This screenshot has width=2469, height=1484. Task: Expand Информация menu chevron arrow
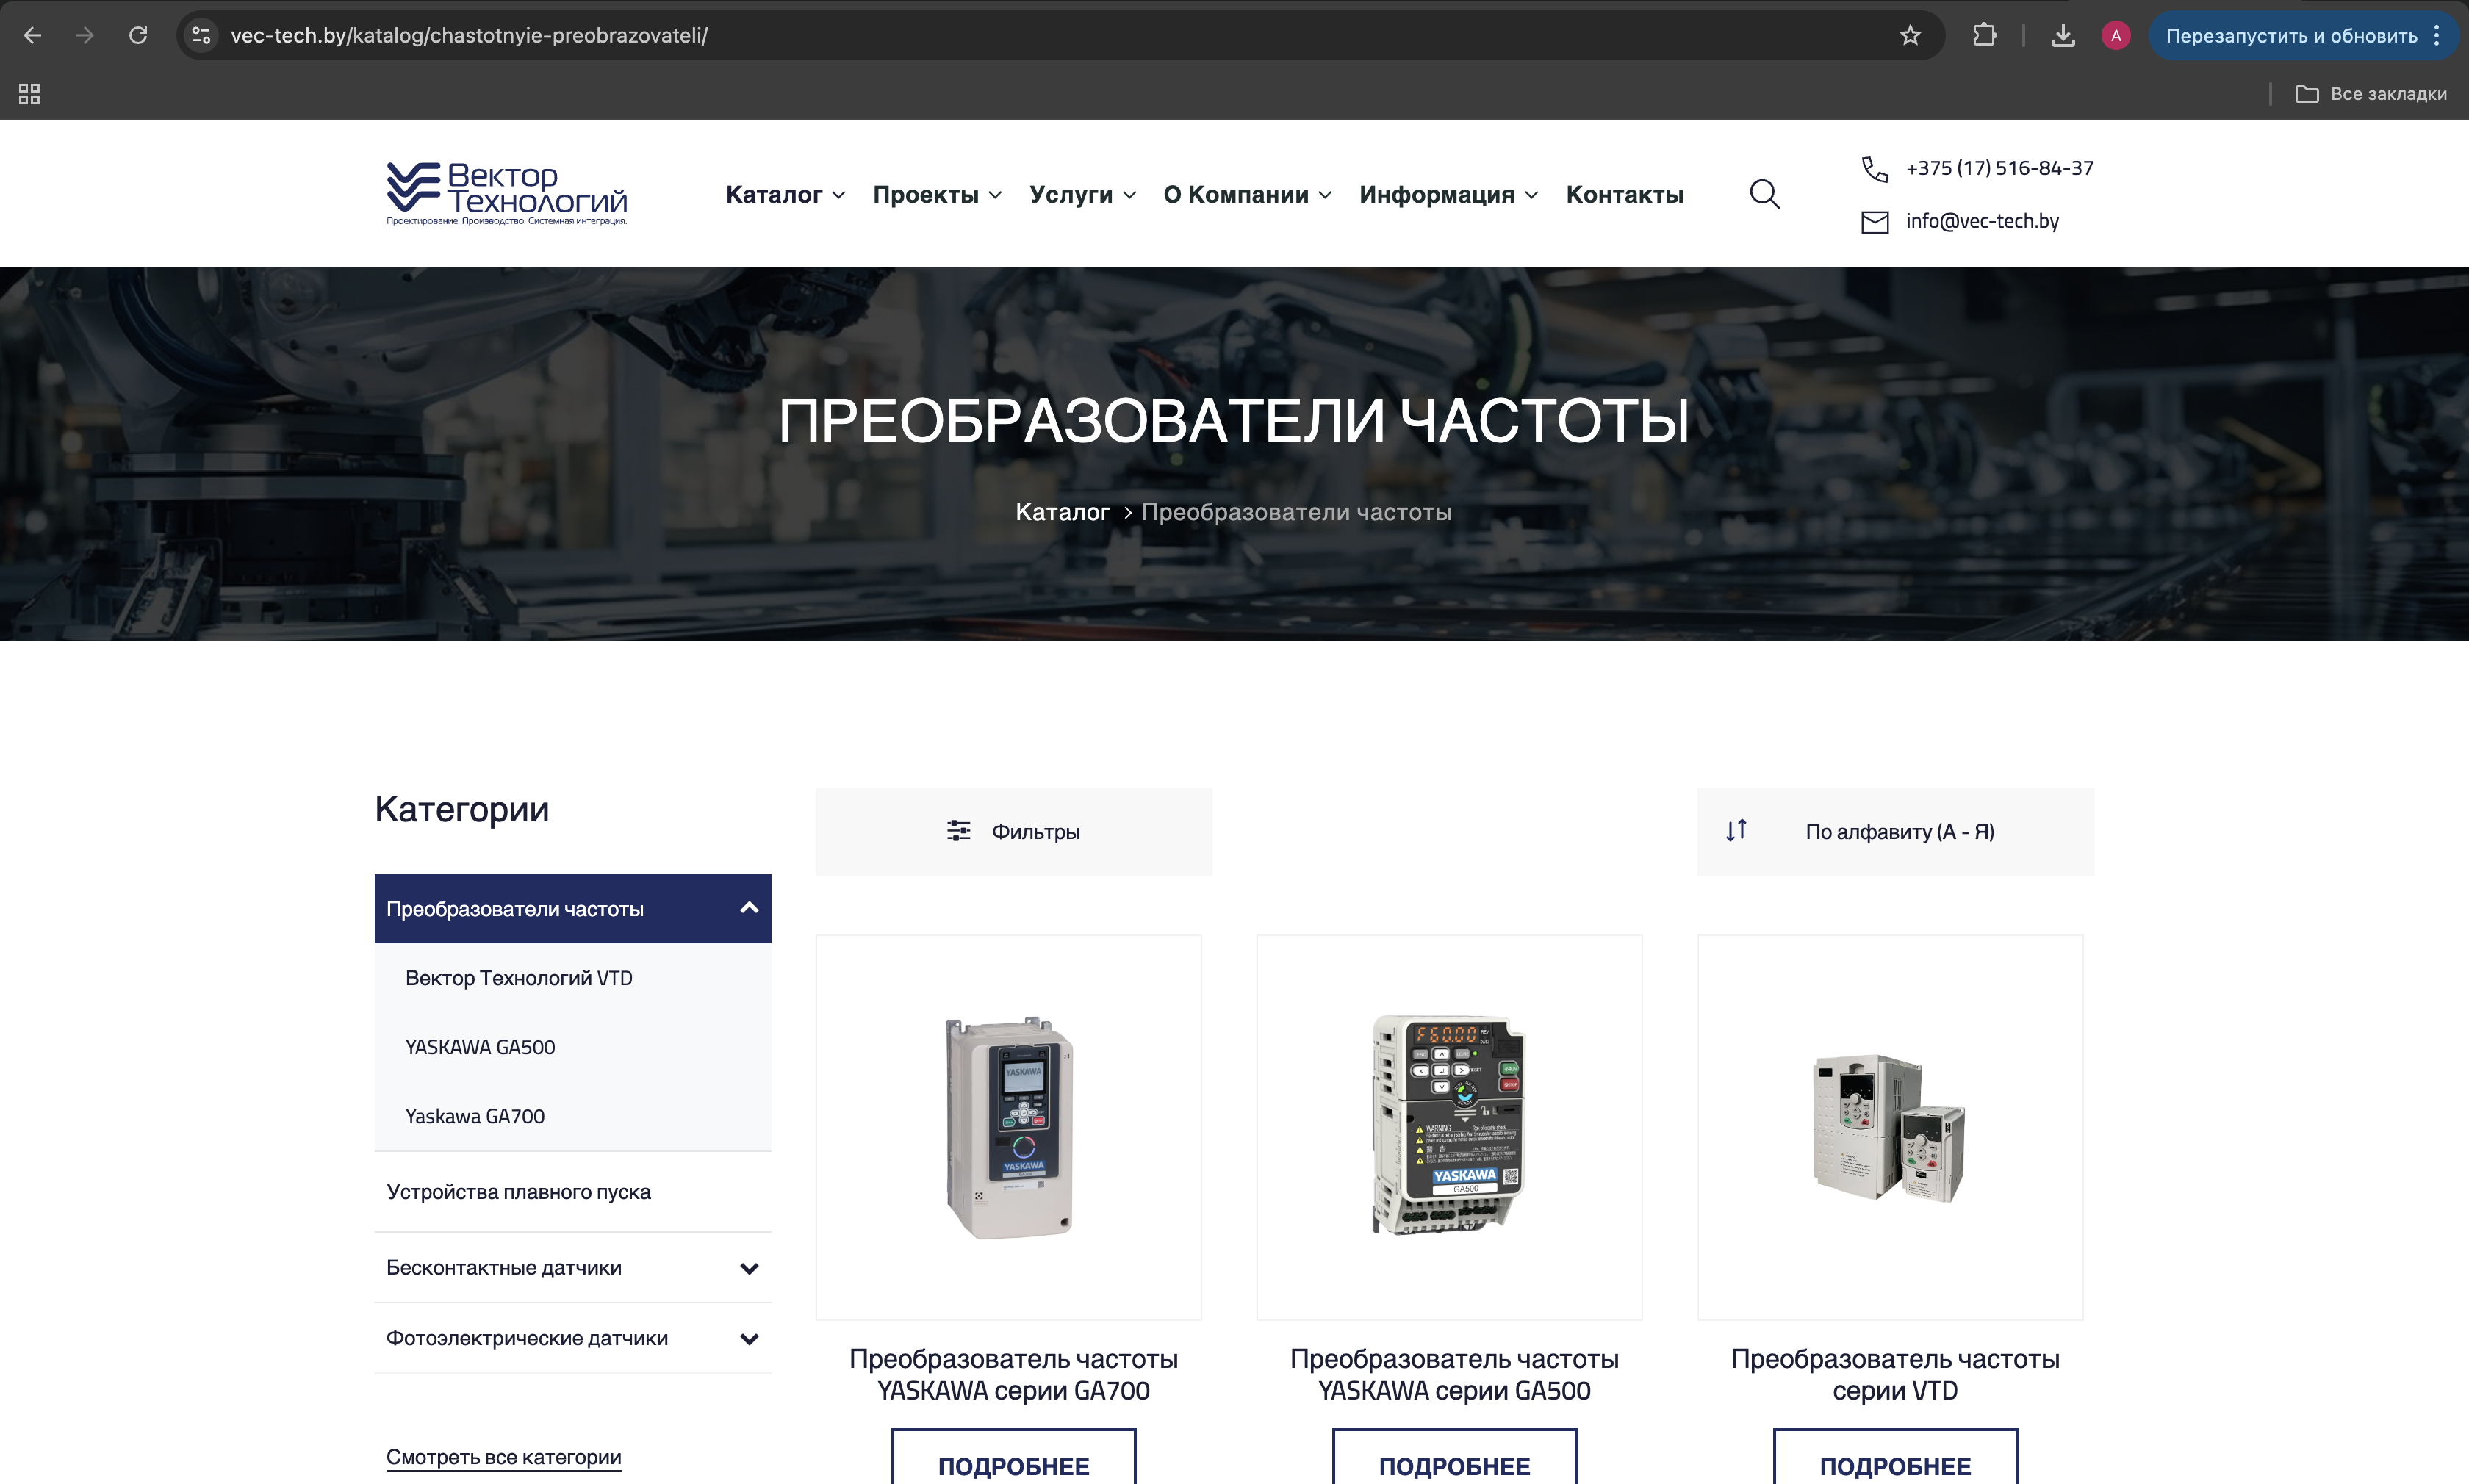pyautogui.click(x=1531, y=196)
